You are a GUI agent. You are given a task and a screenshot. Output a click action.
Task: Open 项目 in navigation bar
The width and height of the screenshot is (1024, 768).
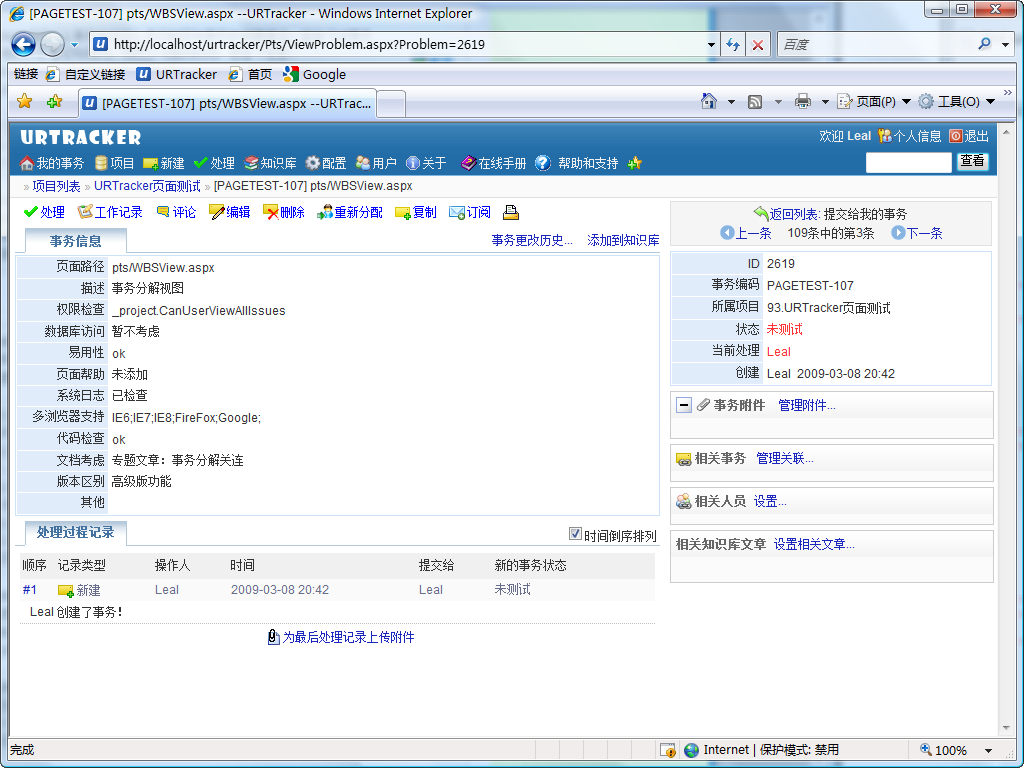coord(114,163)
